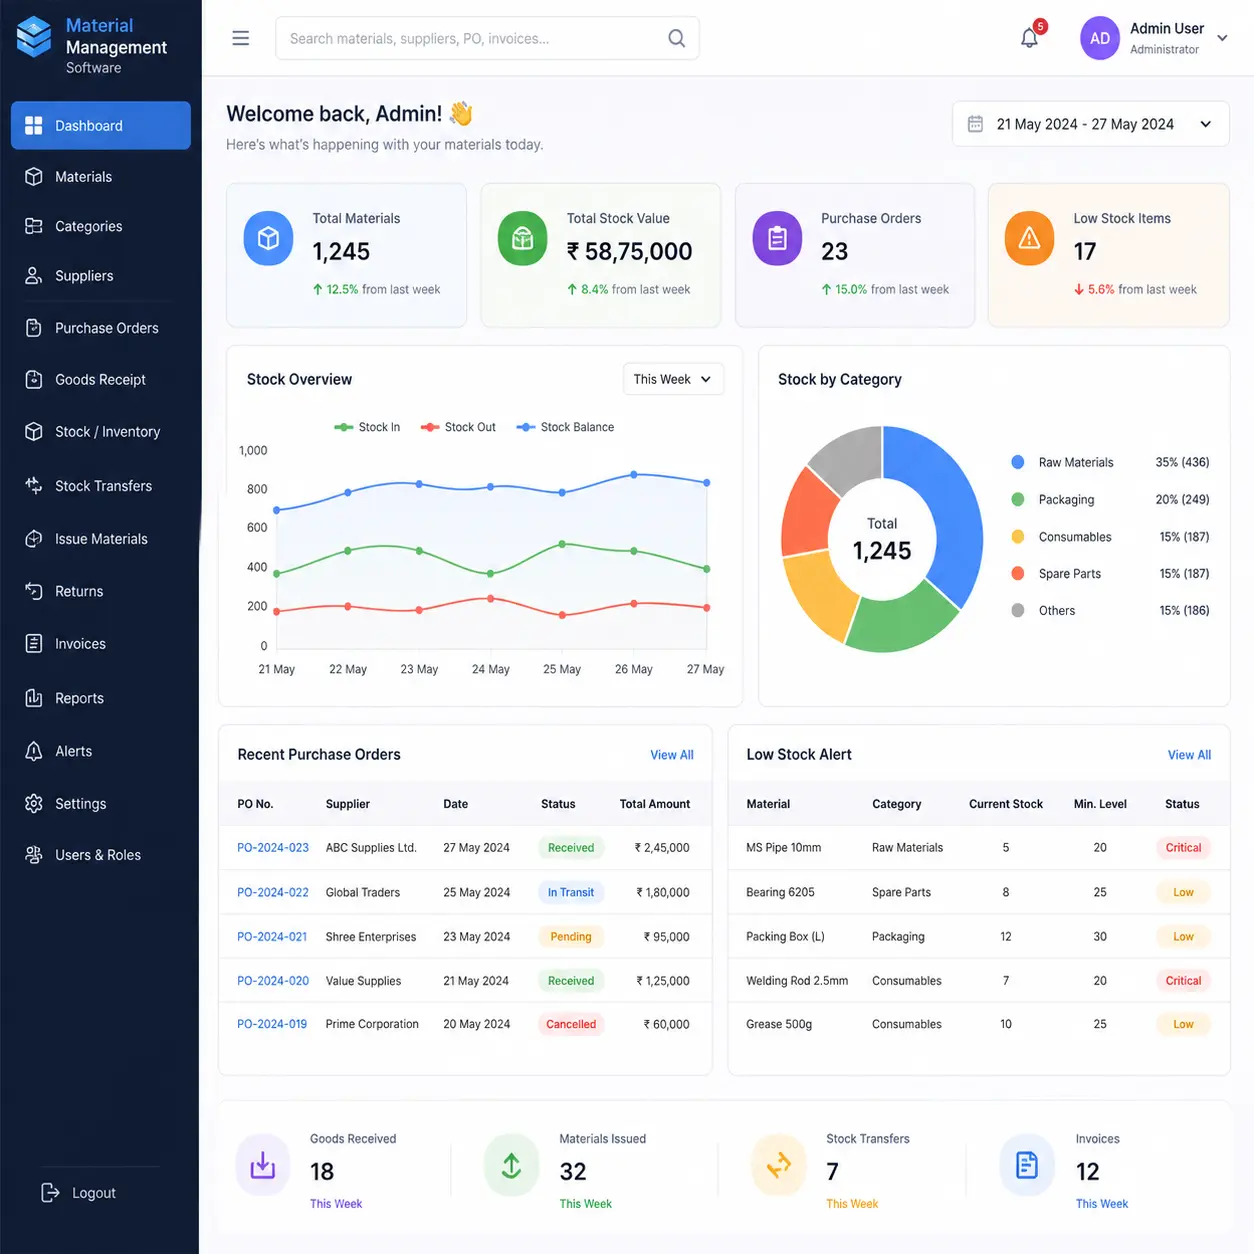1254x1254 pixels.
Task: Toggle the Stock In legend series
Action: [367, 427]
